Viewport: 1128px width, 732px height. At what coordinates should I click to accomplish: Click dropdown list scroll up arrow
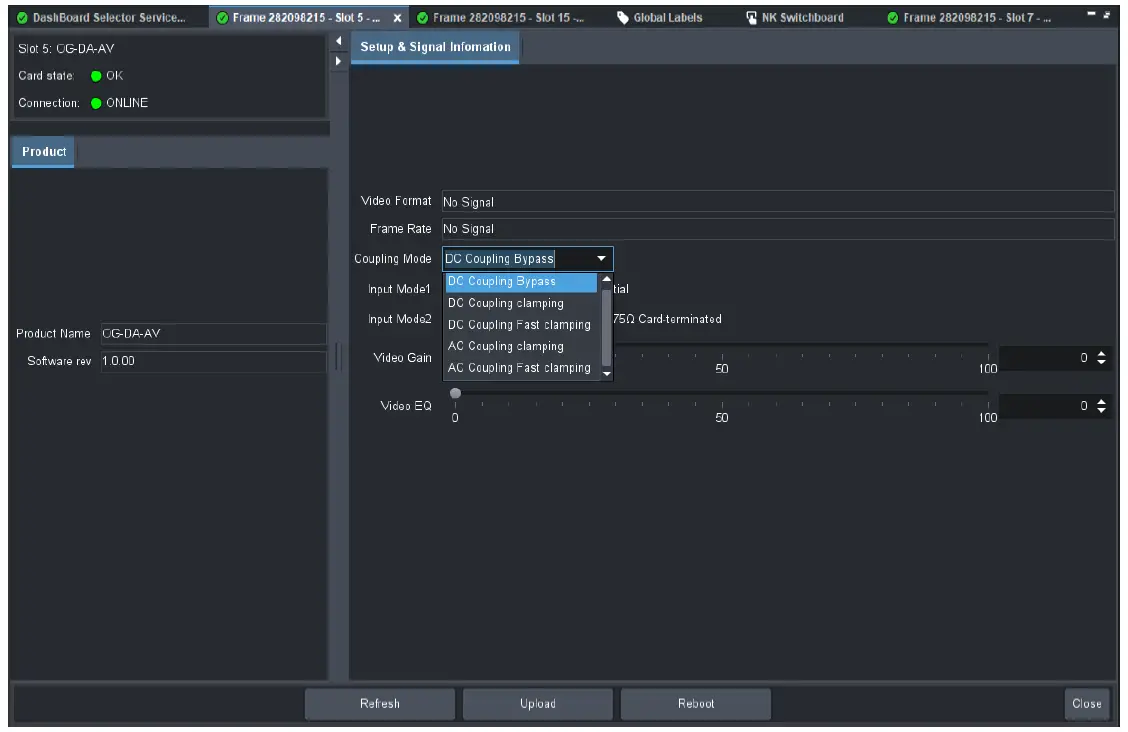tap(606, 279)
